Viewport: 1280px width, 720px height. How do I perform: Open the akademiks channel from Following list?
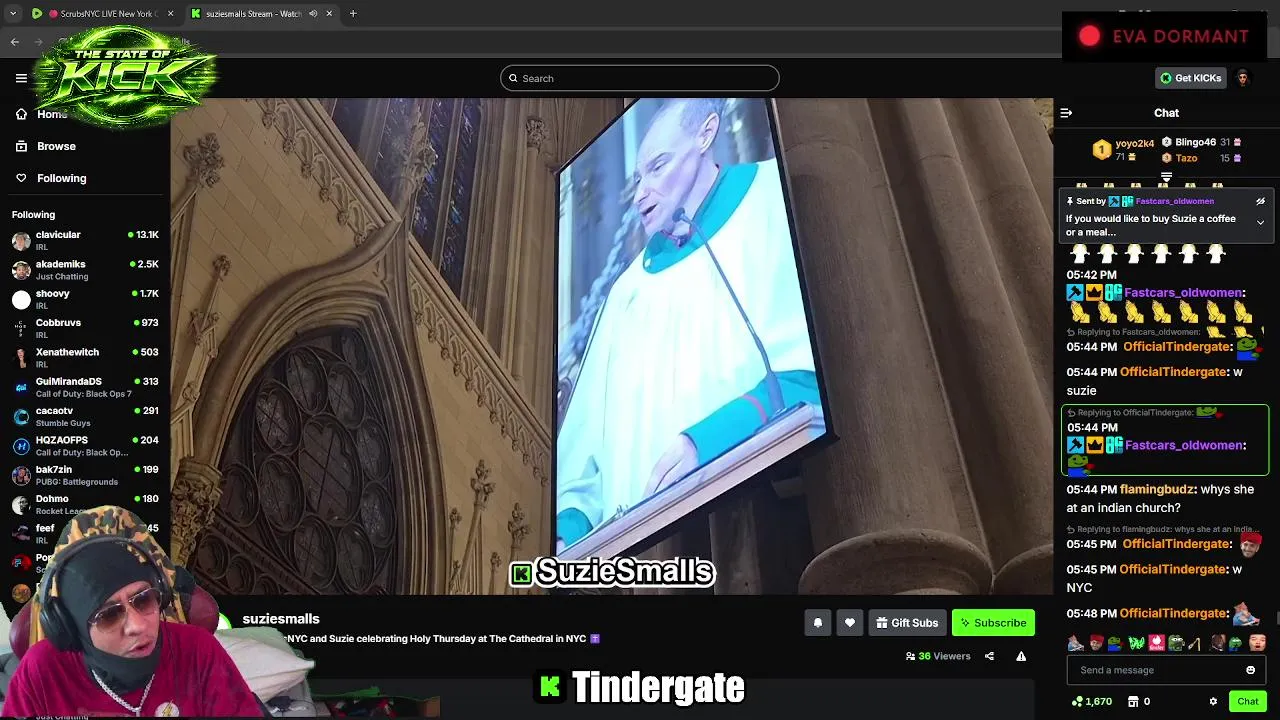pyautogui.click(x=86, y=270)
